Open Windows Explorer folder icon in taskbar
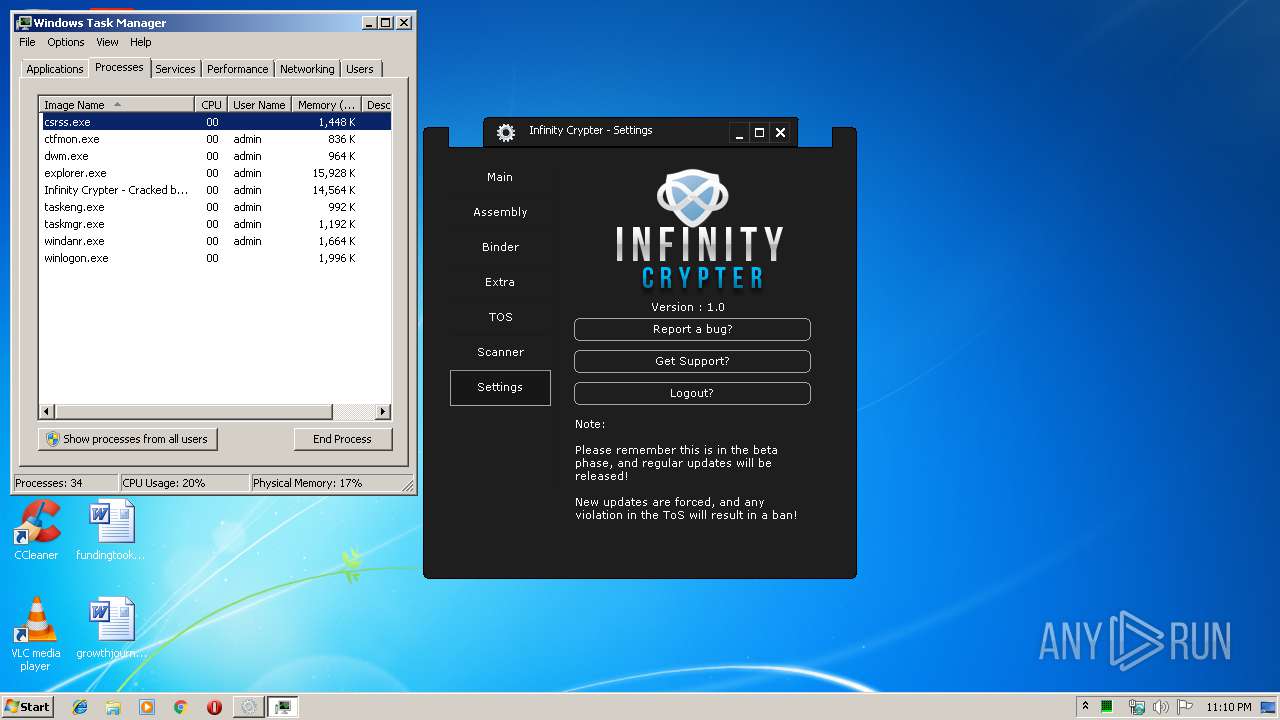This screenshot has width=1280, height=720. coord(113,707)
